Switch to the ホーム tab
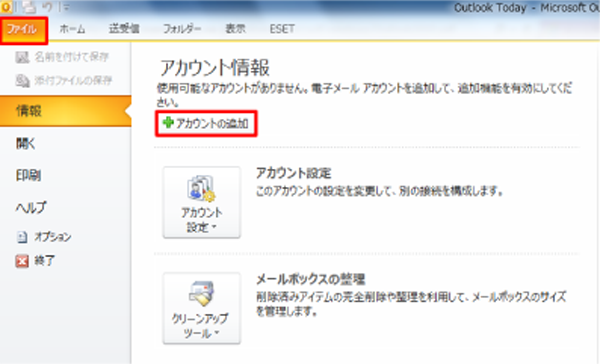Image resolution: width=600 pixels, height=364 pixels. (x=72, y=29)
